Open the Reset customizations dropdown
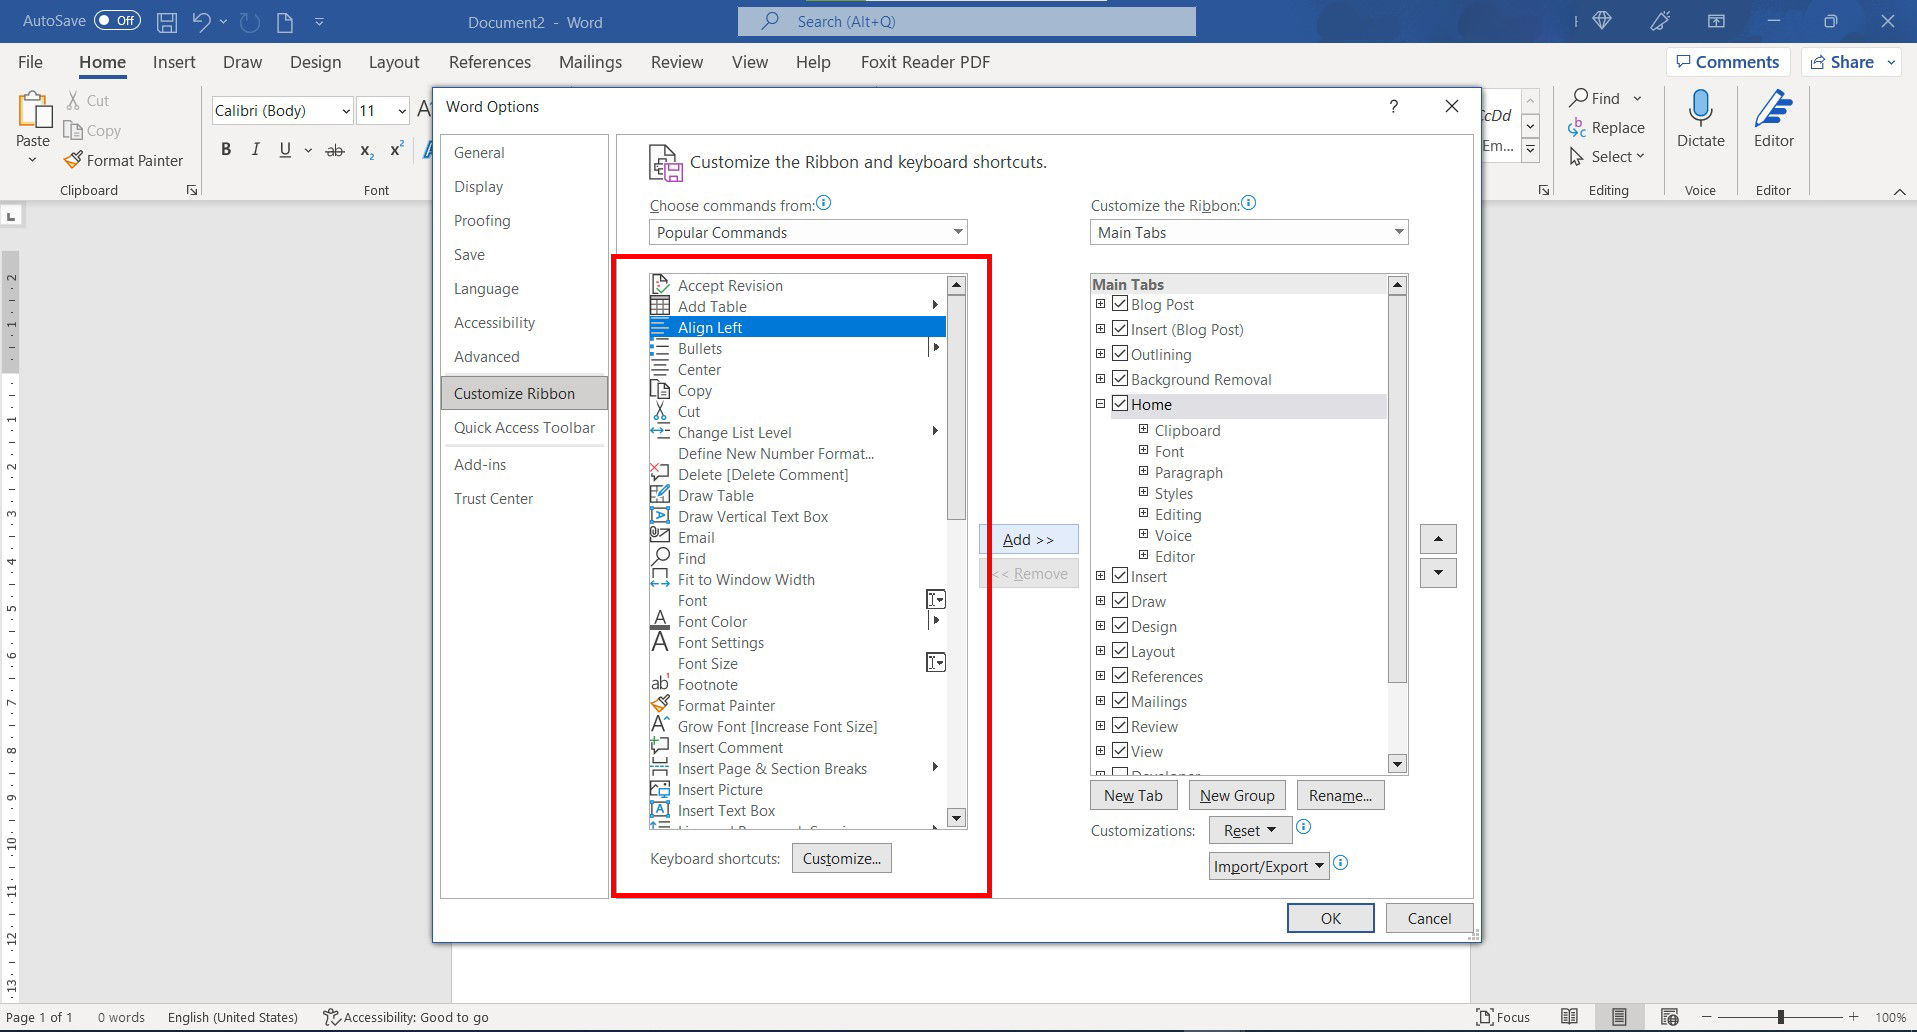Image resolution: width=1917 pixels, height=1032 pixels. [x=1249, y=830]
